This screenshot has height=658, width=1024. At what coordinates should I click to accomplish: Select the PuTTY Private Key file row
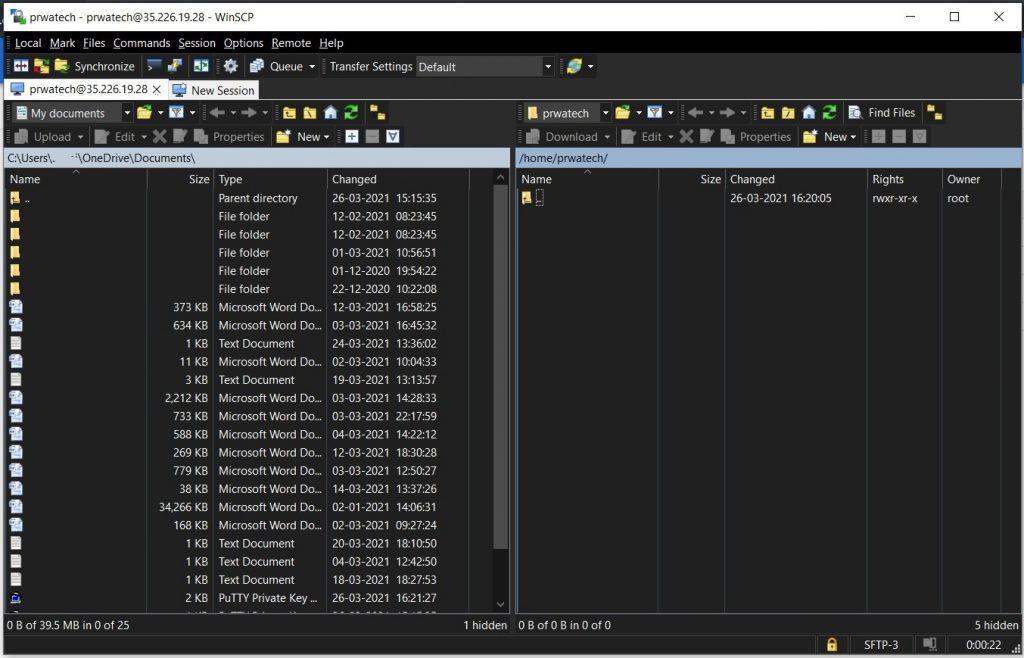click(x=236, y=598)
